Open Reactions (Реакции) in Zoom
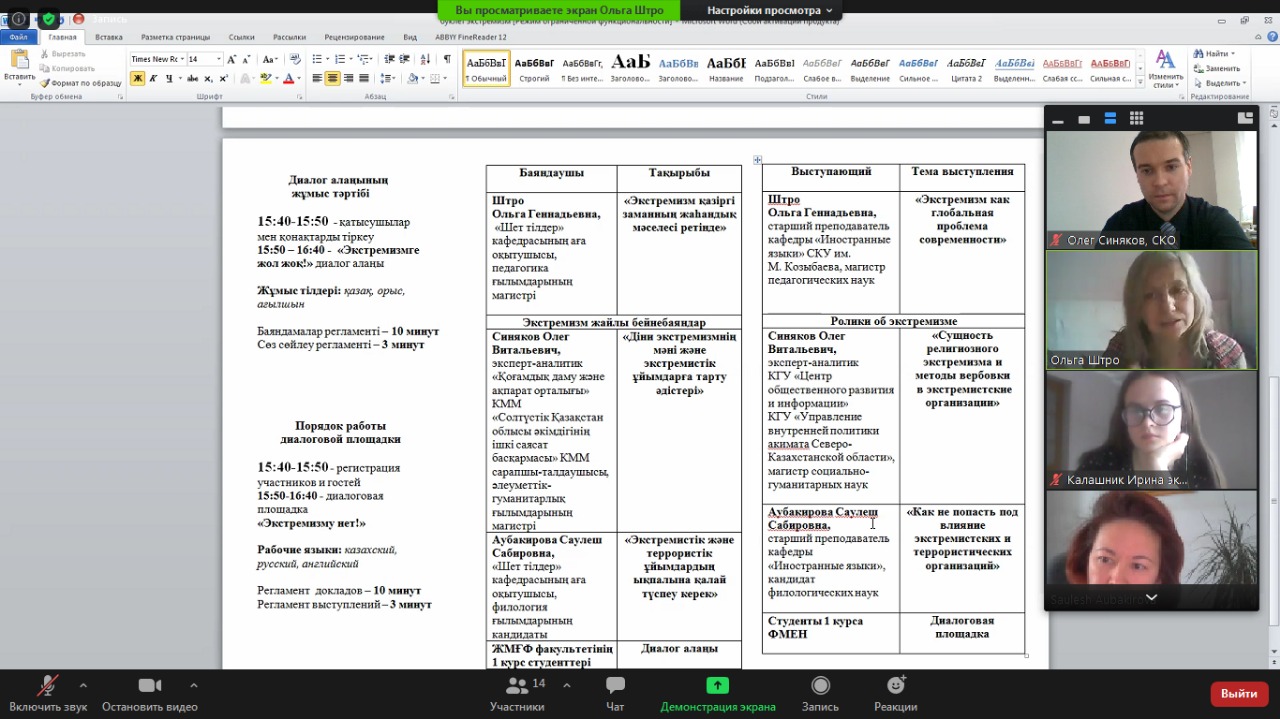Viewport: 1280px width, 719px height. point(895,693)
